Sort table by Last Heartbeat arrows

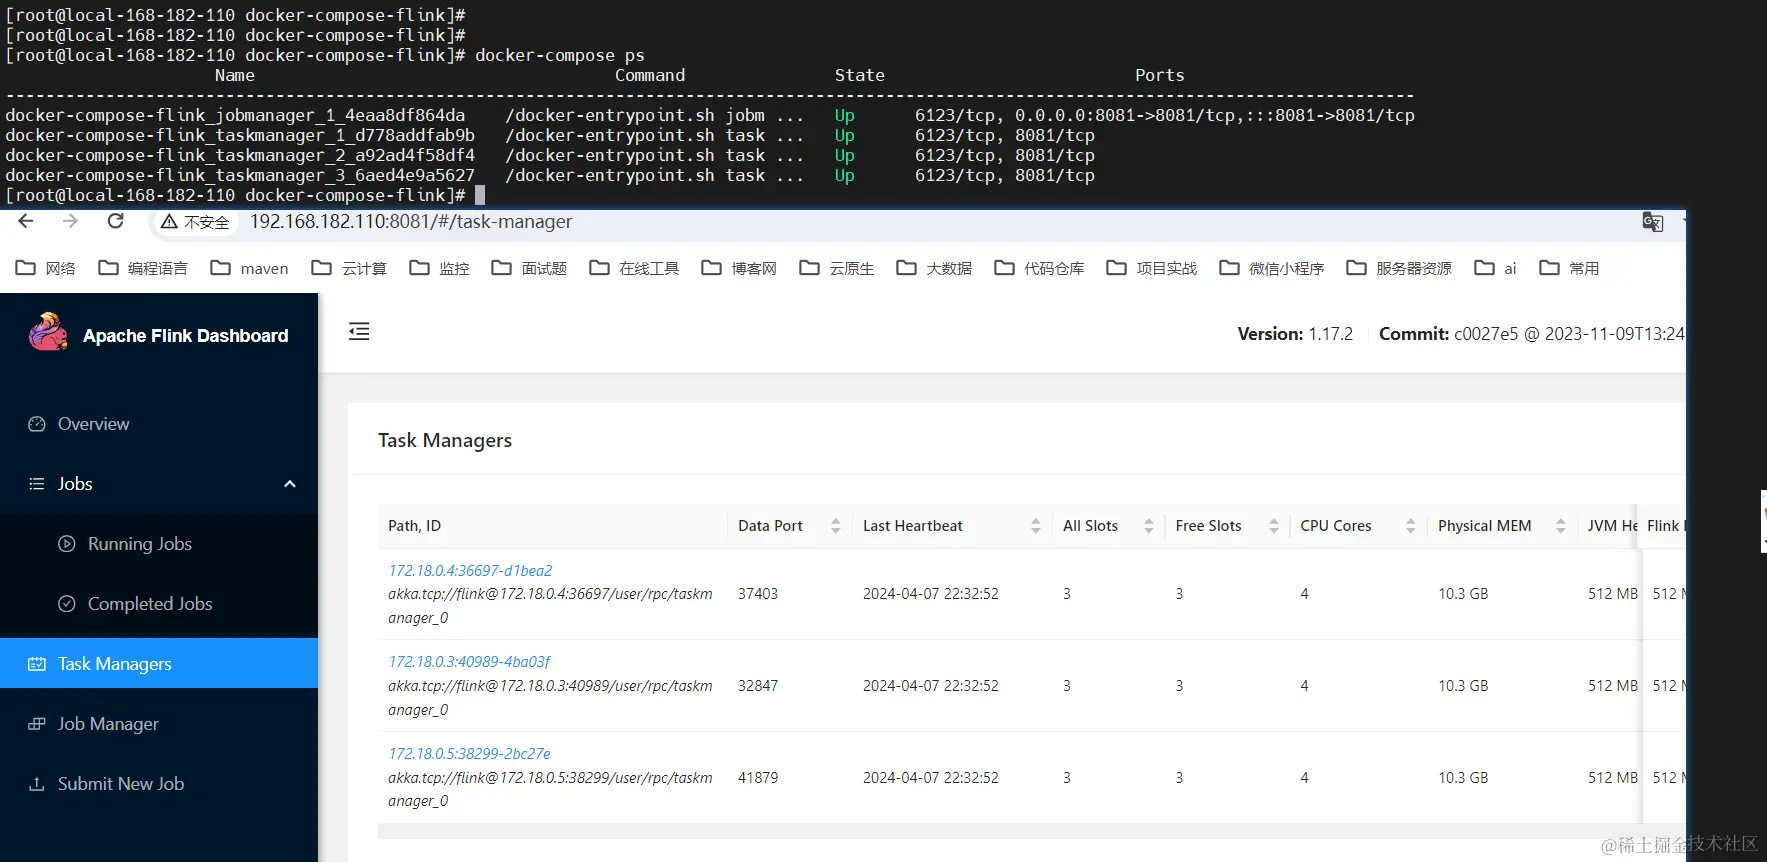point(1036,526)
